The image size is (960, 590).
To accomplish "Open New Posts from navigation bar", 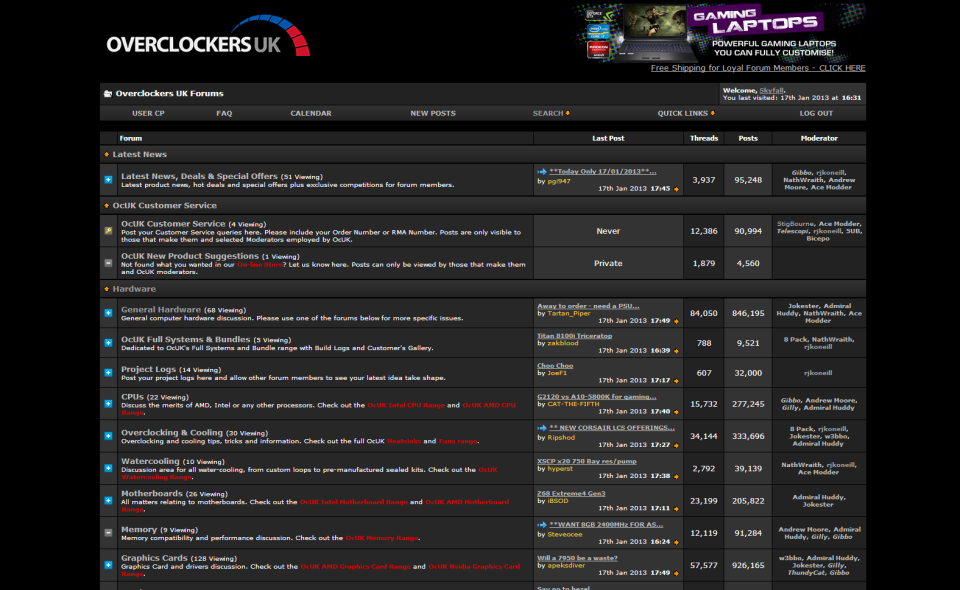I will tap(433, 113).
